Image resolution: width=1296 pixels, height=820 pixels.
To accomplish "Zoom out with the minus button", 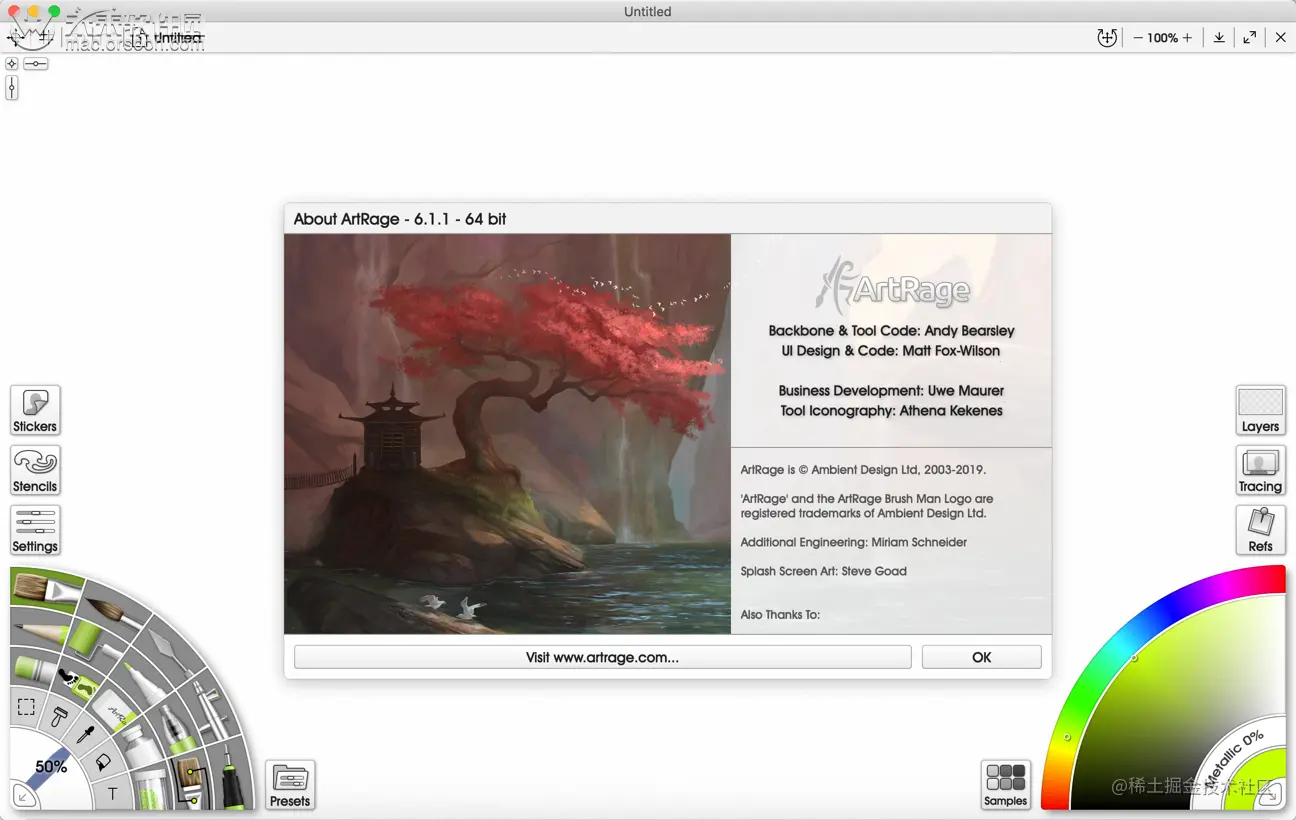I will pos(1138,38).
